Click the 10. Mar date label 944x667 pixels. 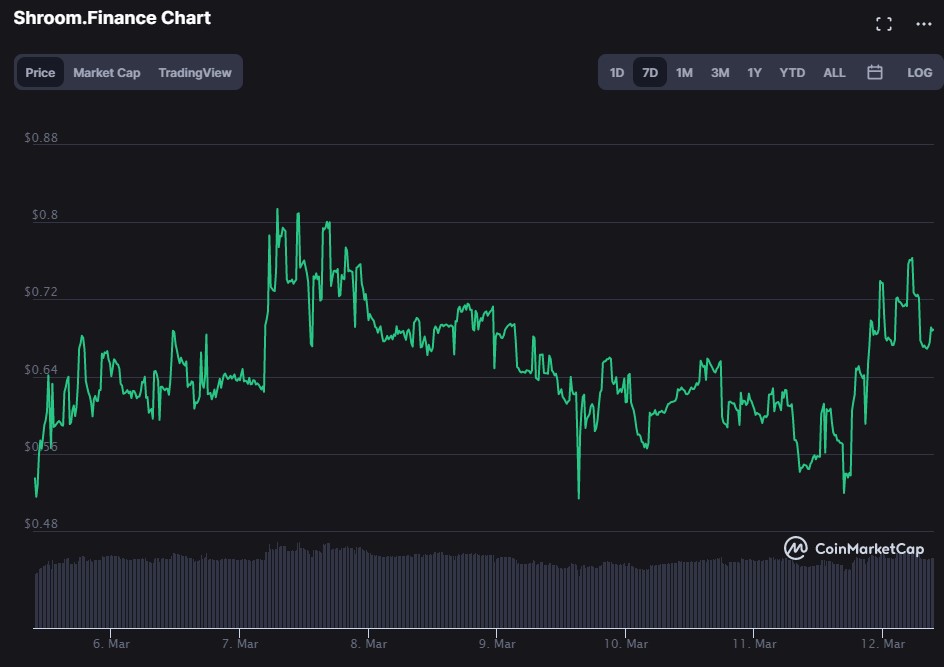click(x=626, y=644)
